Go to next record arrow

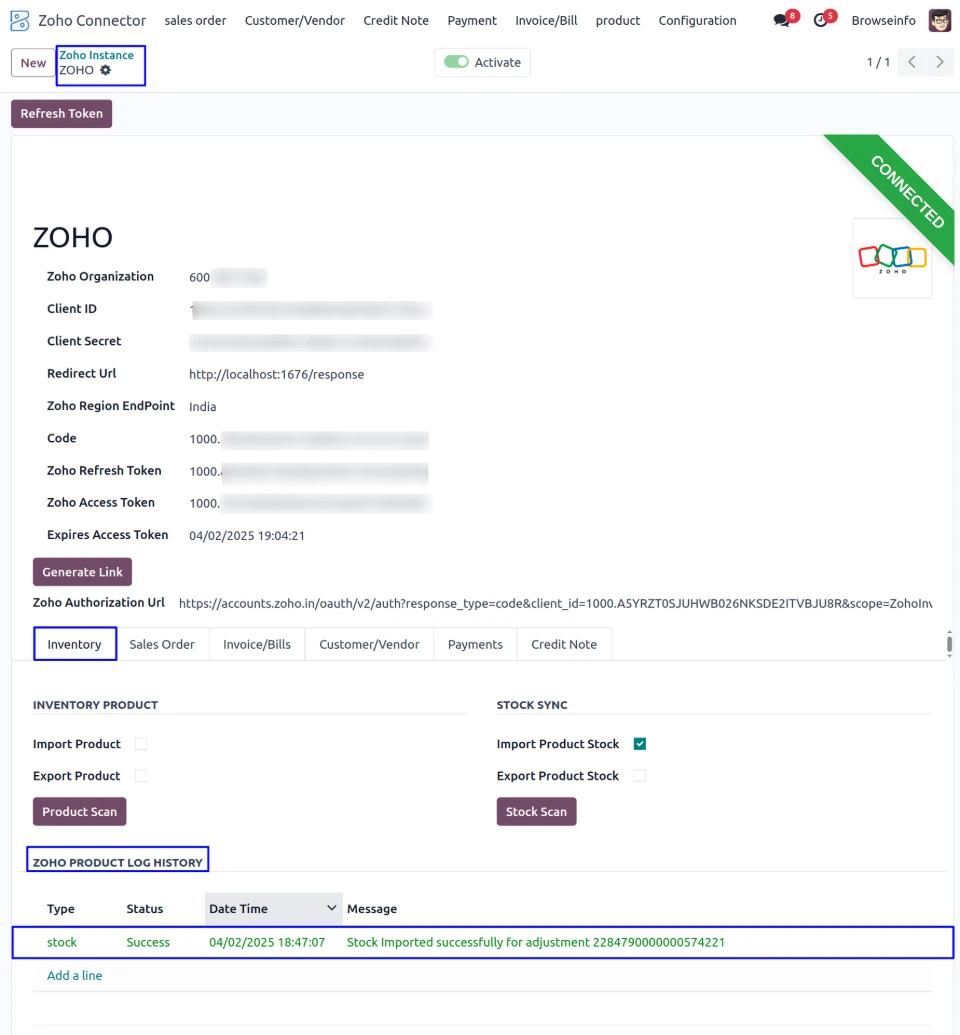click(x=939, y=62)
